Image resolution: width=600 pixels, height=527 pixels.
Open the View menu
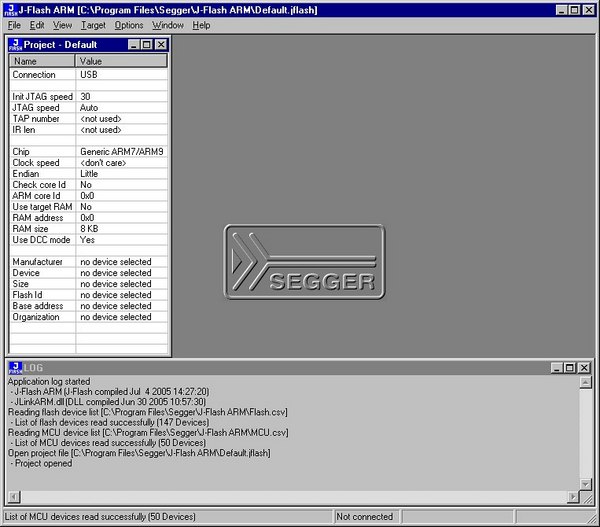pos(62,25)
